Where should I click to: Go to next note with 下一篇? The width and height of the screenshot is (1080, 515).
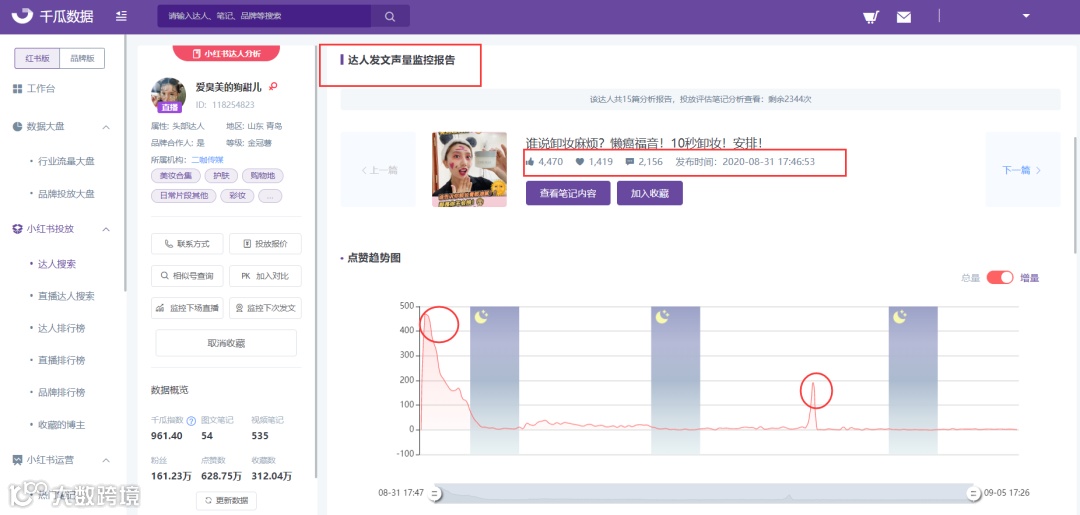tap(1023, 170)
